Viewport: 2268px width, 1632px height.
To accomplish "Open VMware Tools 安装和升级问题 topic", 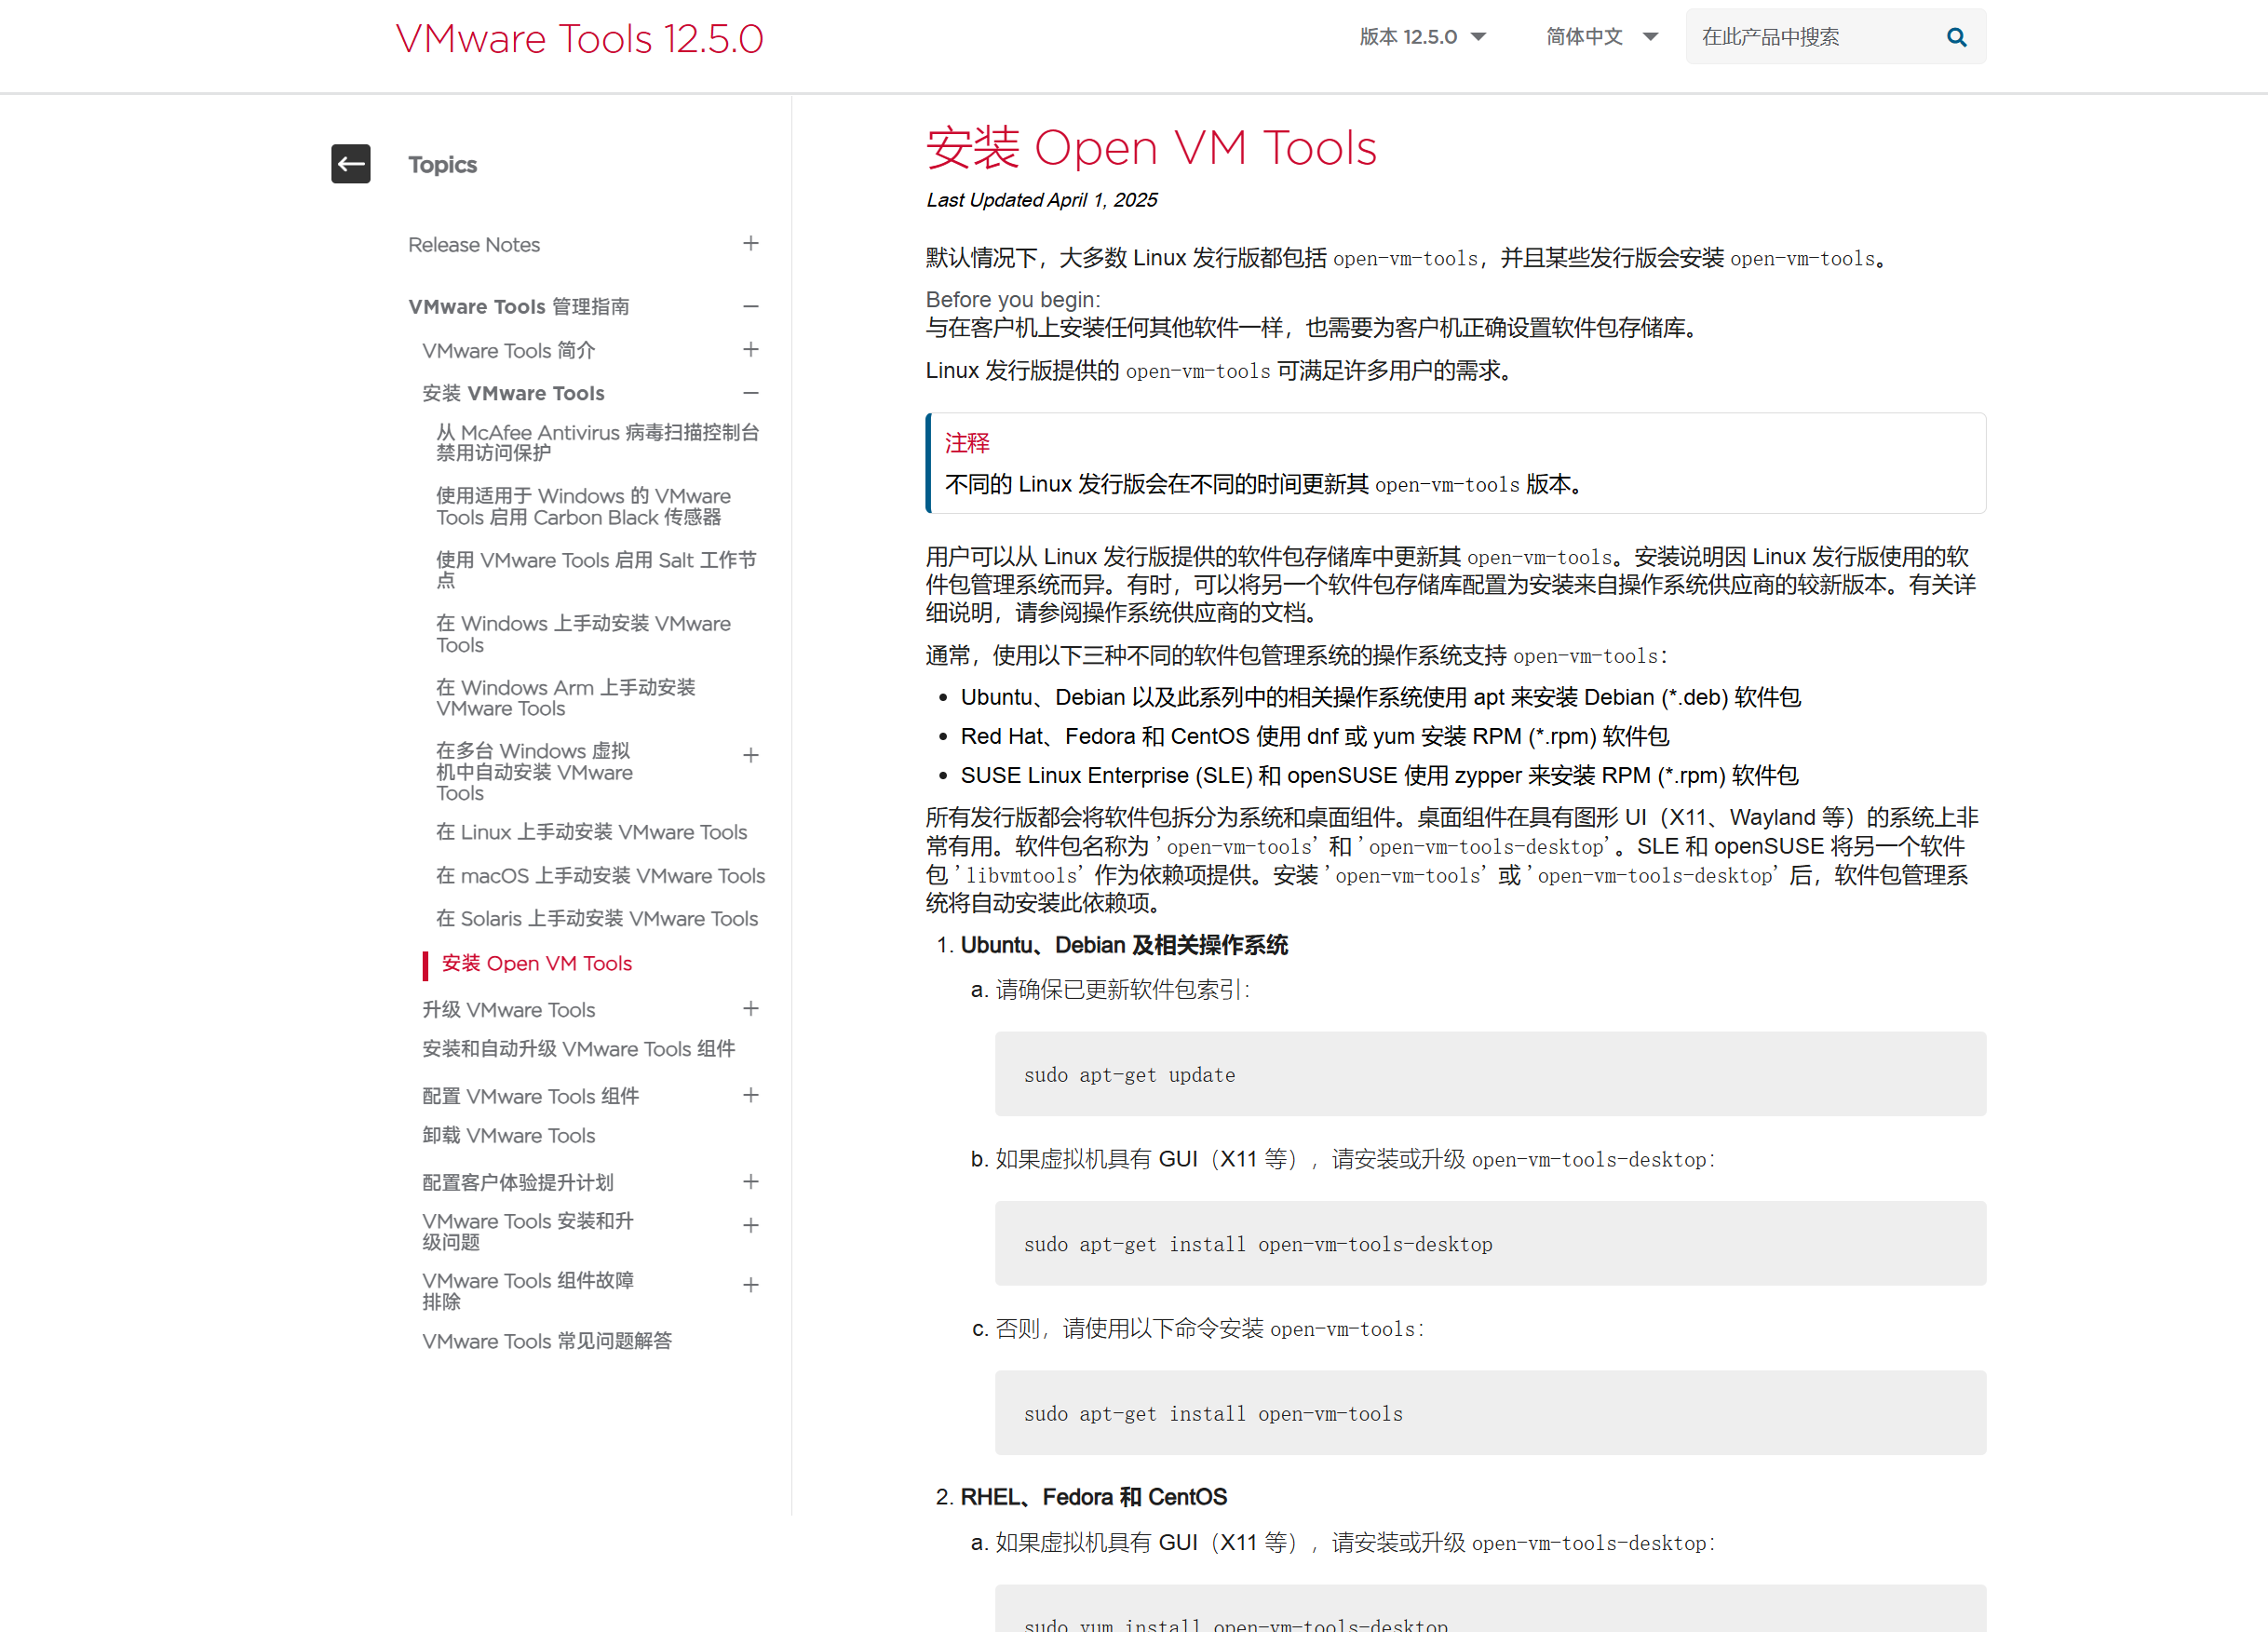I will (x=528, y=1231).
